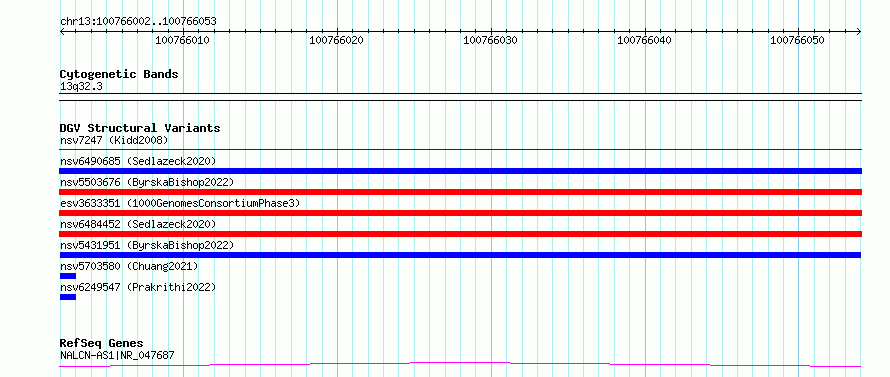This screenshot has width=890, height=377.
Task: Click the red bar under nsv6484452
Action: (460, 234)
